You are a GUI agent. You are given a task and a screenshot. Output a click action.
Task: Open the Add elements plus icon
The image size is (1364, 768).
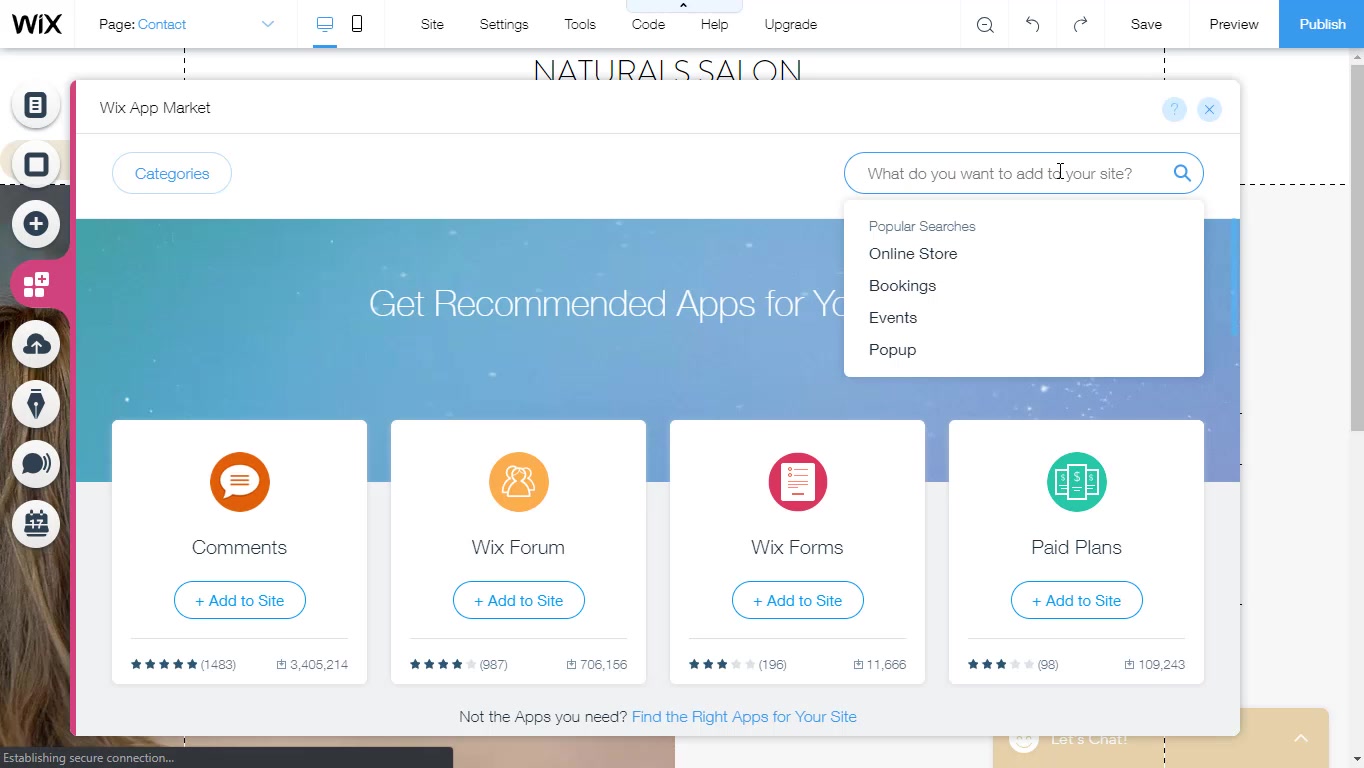36,224
